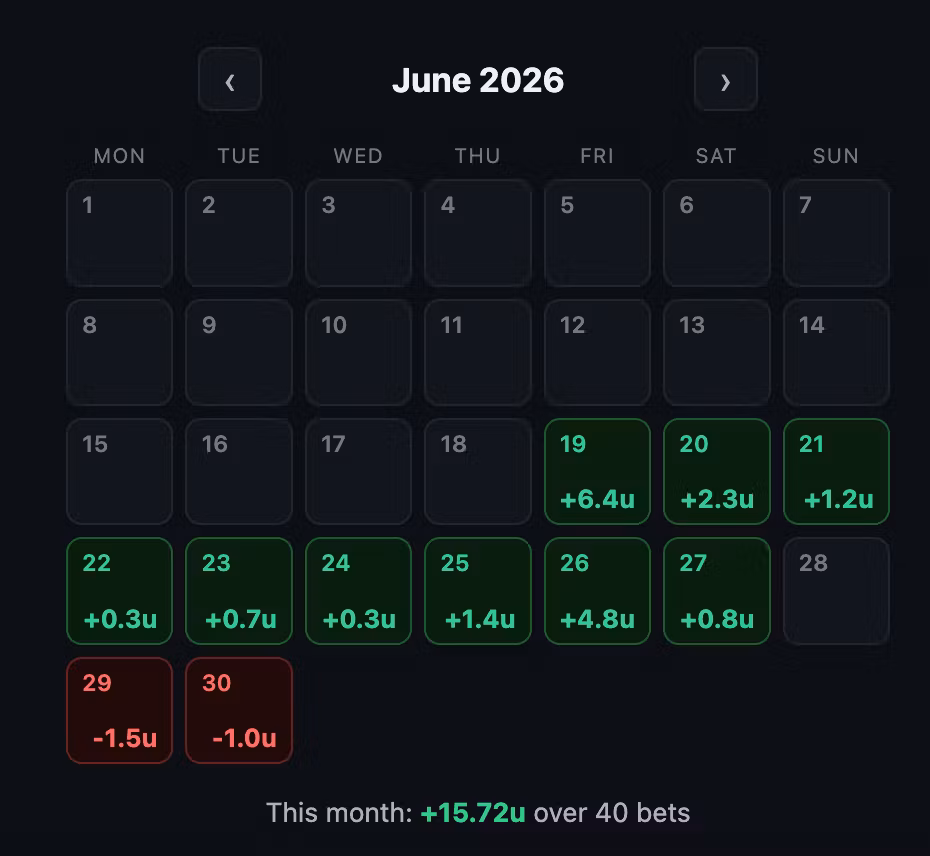
Task: Click the TUE column header
Action: [x=239, y=156]
